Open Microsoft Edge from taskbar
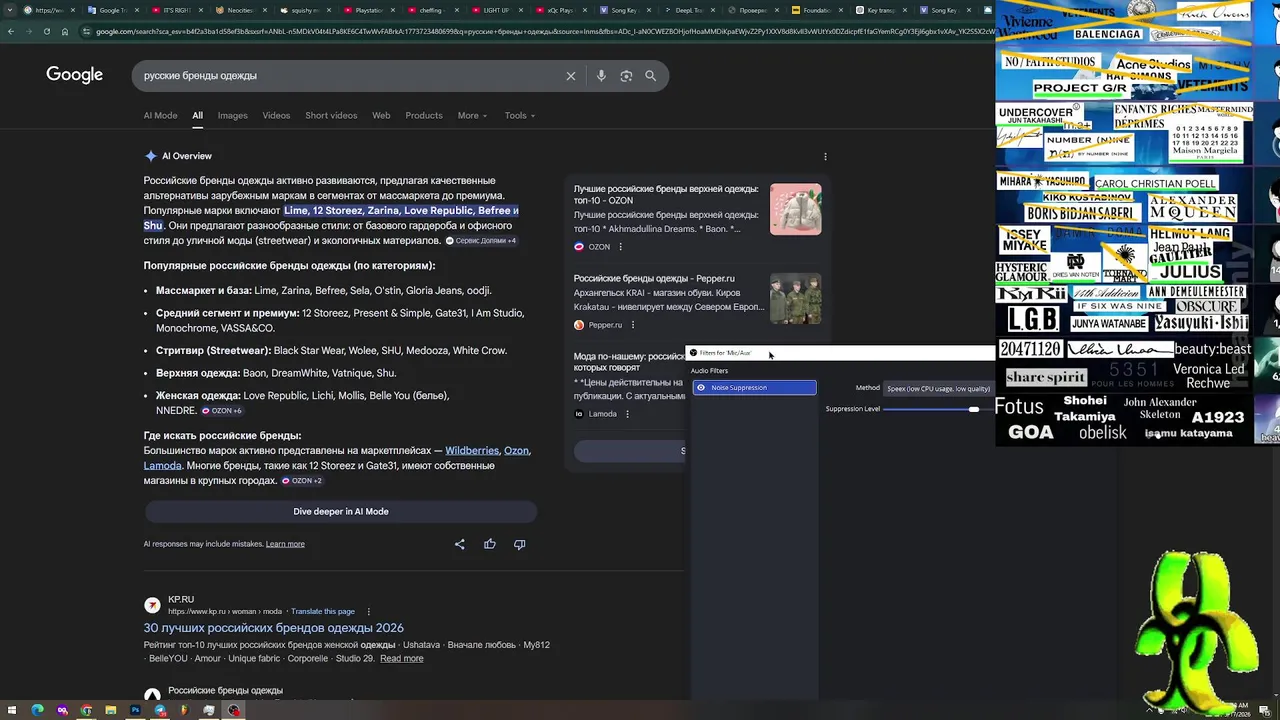Image resolution: width=1280 pixels, height=720 pixels. pyautogui.click(x=37, y=710)
